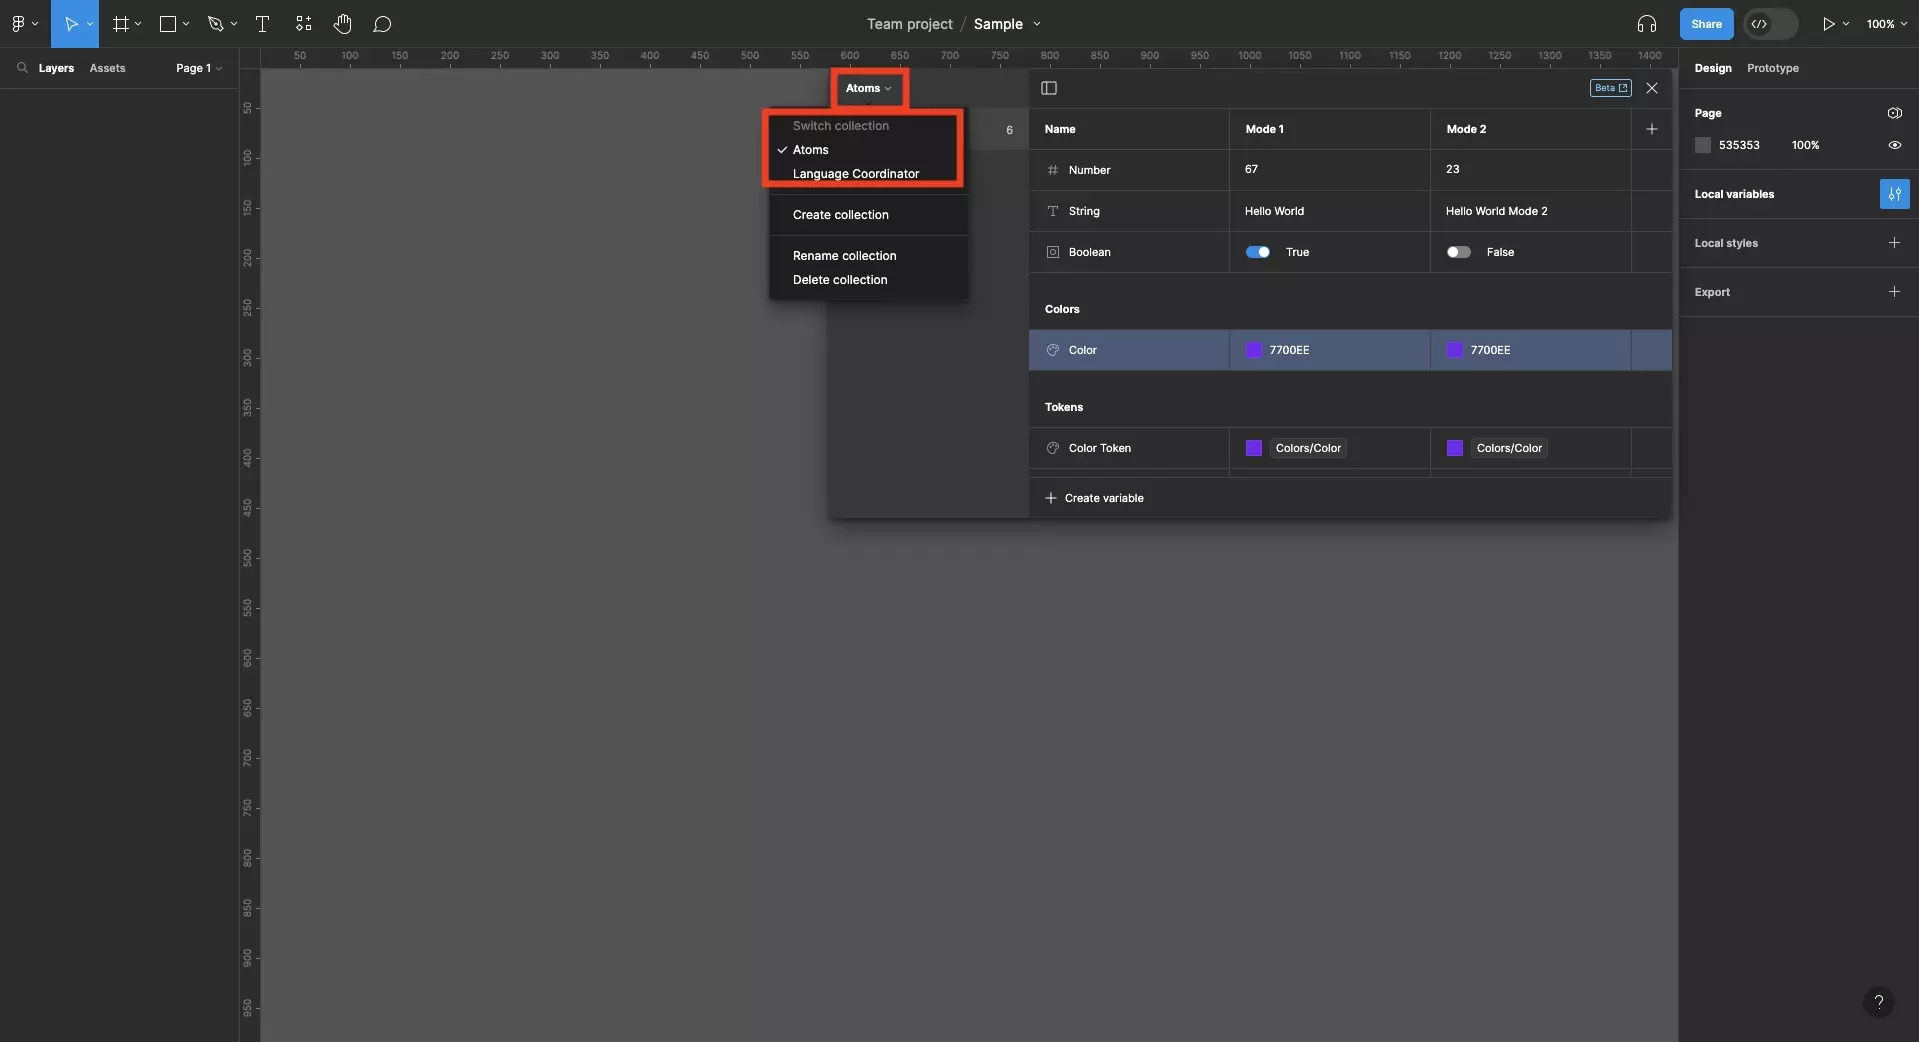Screen dimensions: 1919x1042
Task: Toggle page visibility with the eye icon
Action: [x=1894, y=145]
